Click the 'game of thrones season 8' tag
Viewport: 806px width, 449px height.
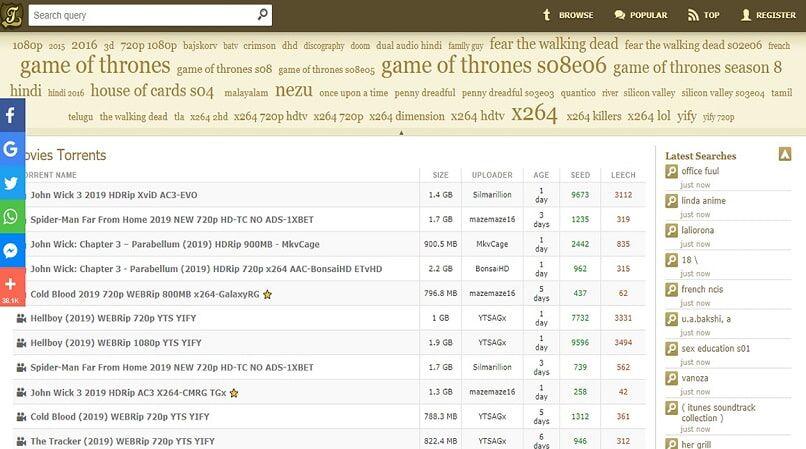pyautogui.click(x=697, y=67)
